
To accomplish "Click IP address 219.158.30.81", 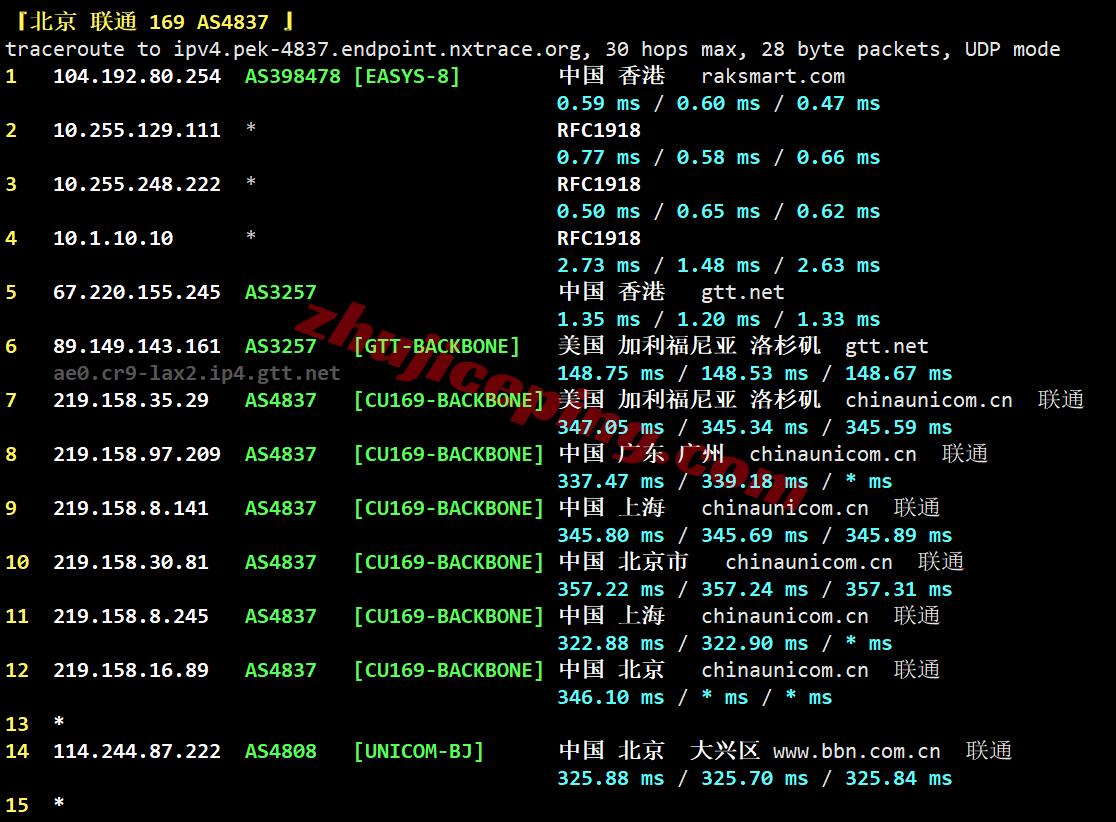I will pos(131,563).
